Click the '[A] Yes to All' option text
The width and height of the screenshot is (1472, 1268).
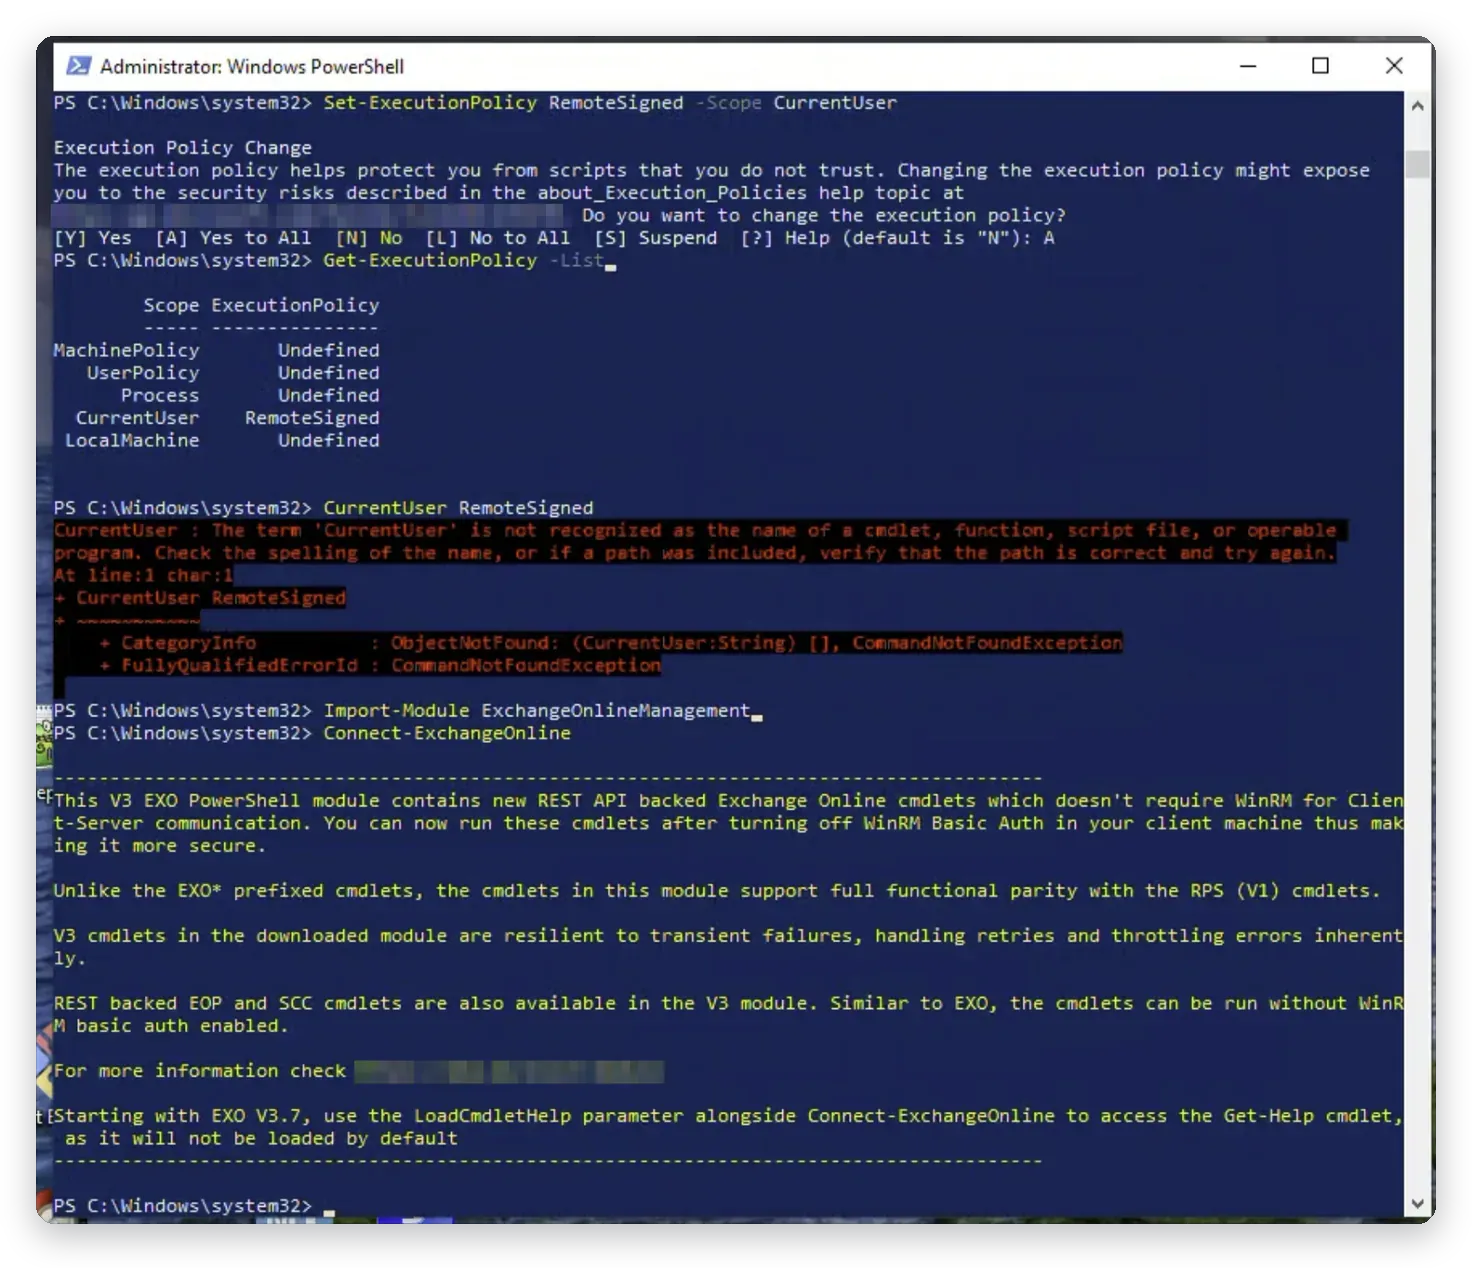(x=233, y=238)
